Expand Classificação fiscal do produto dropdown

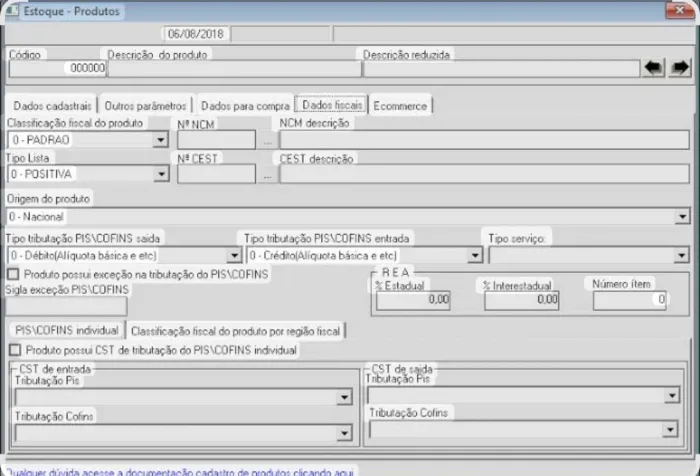tap(160, 141)
